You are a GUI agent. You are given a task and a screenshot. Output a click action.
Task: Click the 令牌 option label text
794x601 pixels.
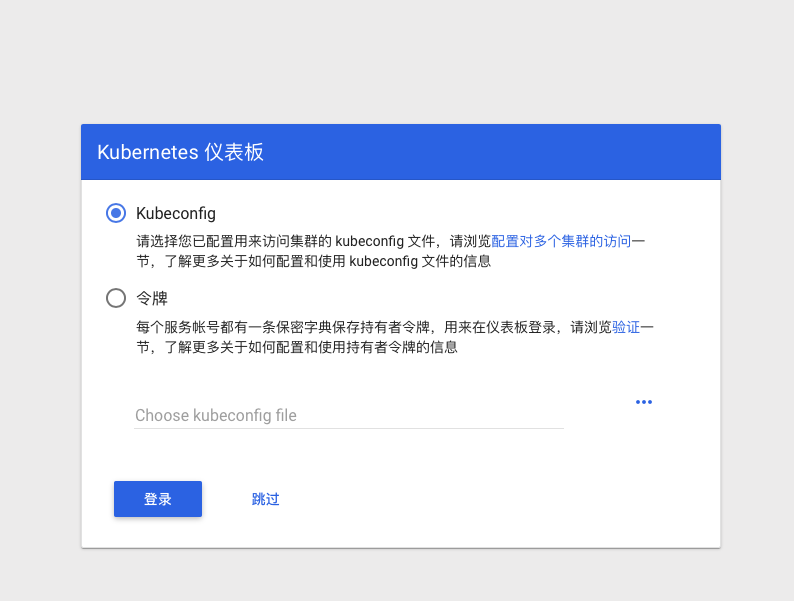tap(151, 297)
